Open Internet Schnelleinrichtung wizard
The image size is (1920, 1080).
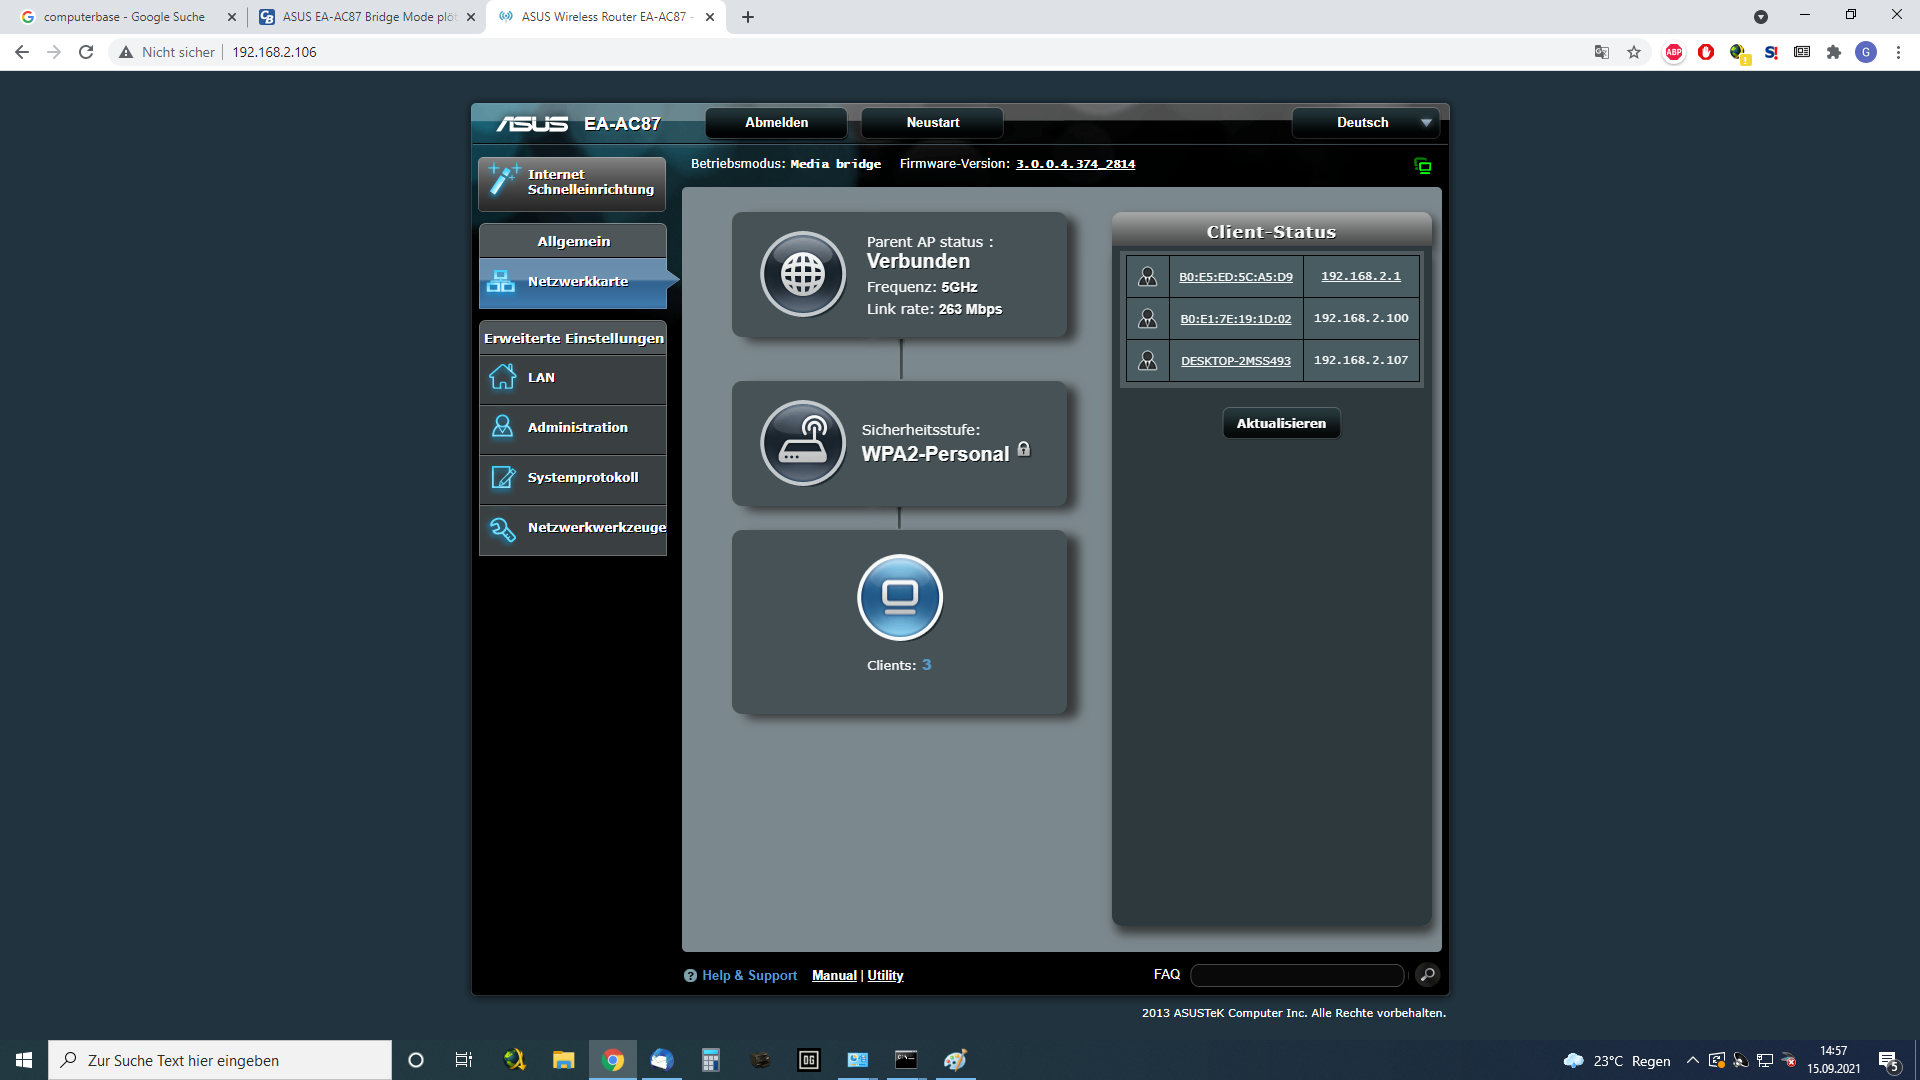pos(572,182)
